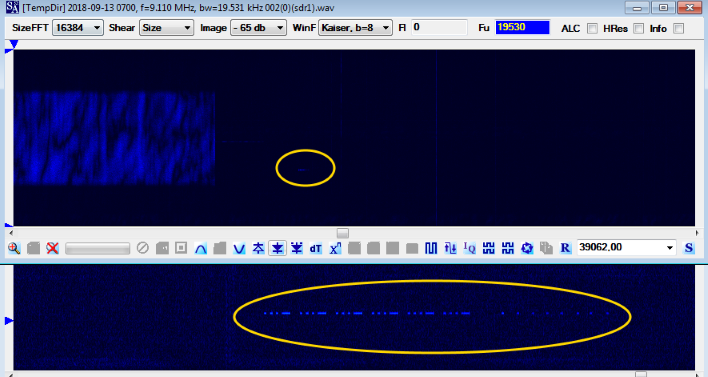708x377 pixels.
Task: Check the Info checkbox
Action: tap(678, 28)
